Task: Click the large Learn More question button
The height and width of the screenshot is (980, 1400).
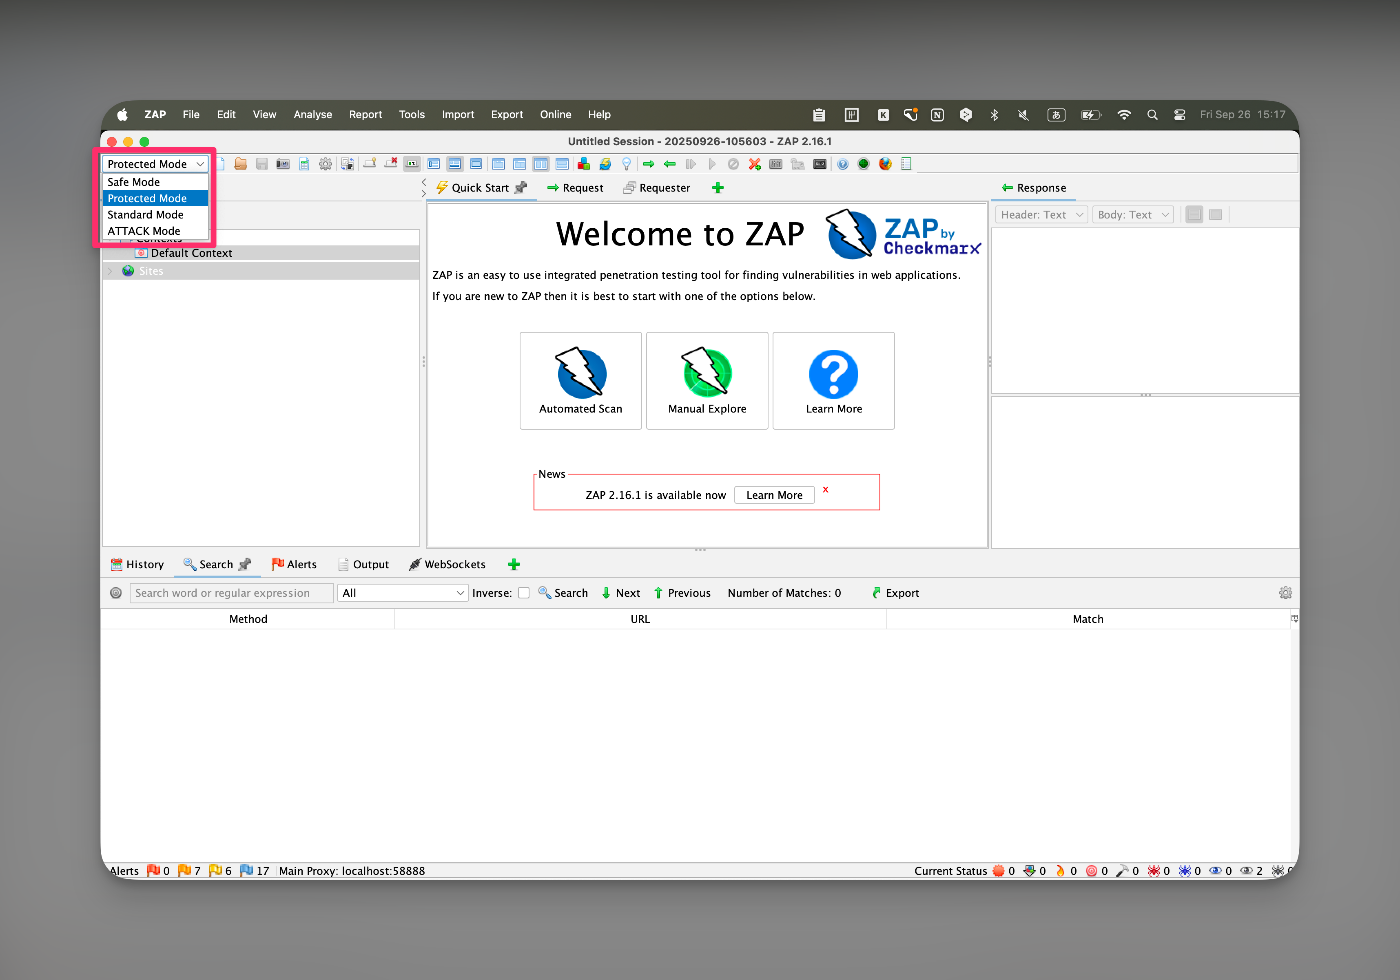Action: (834, 381)
